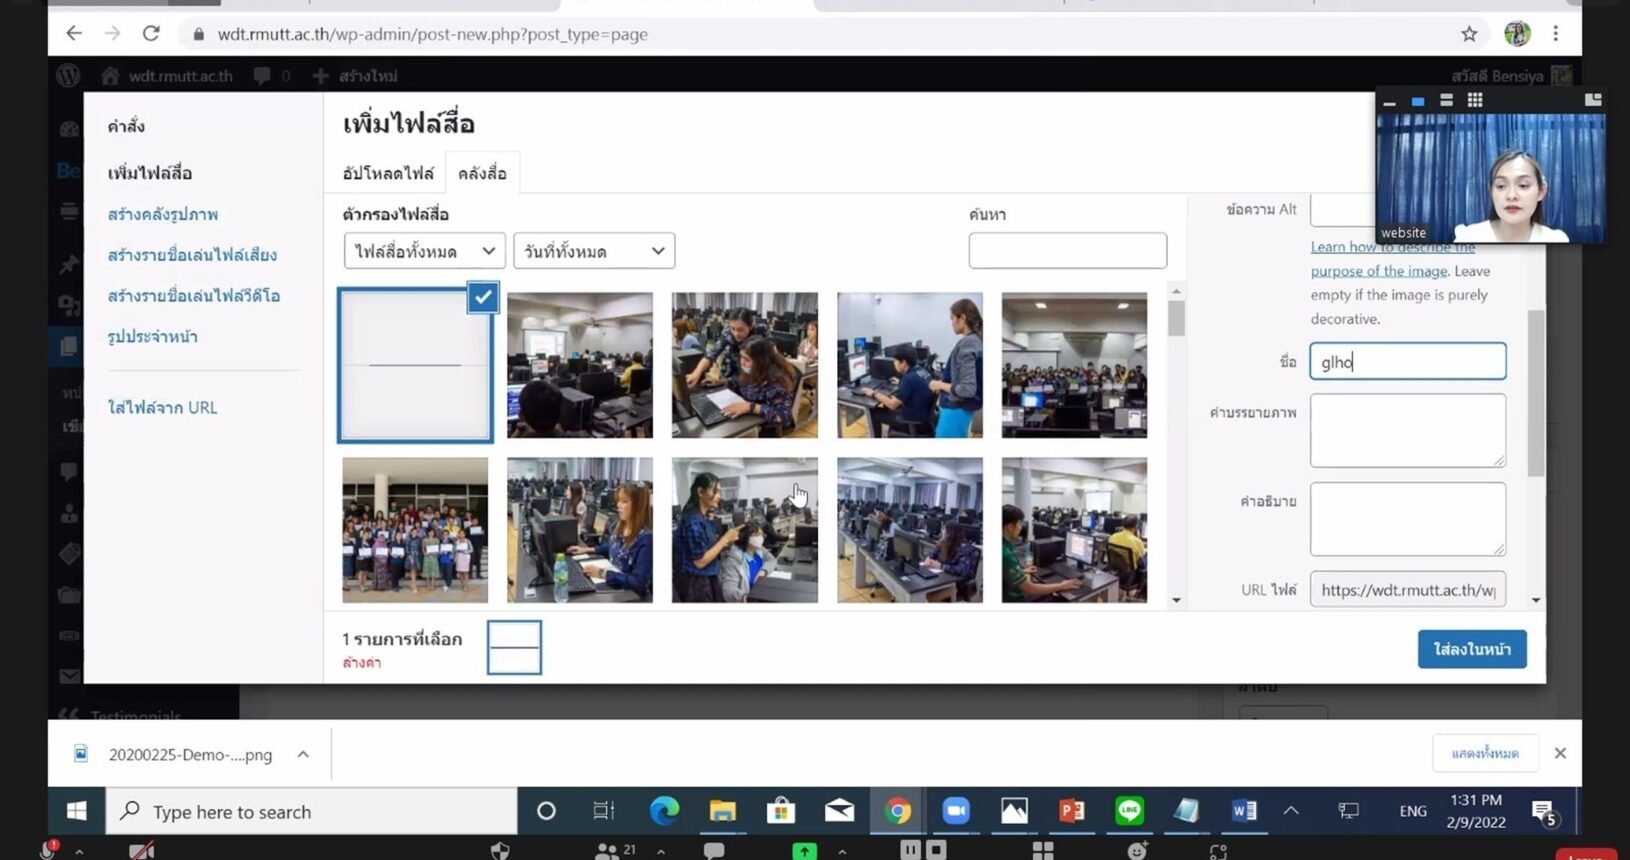Launch Microsoft Edge from taskbar
Screen dimensions: 1630x860
coord(664,811)
